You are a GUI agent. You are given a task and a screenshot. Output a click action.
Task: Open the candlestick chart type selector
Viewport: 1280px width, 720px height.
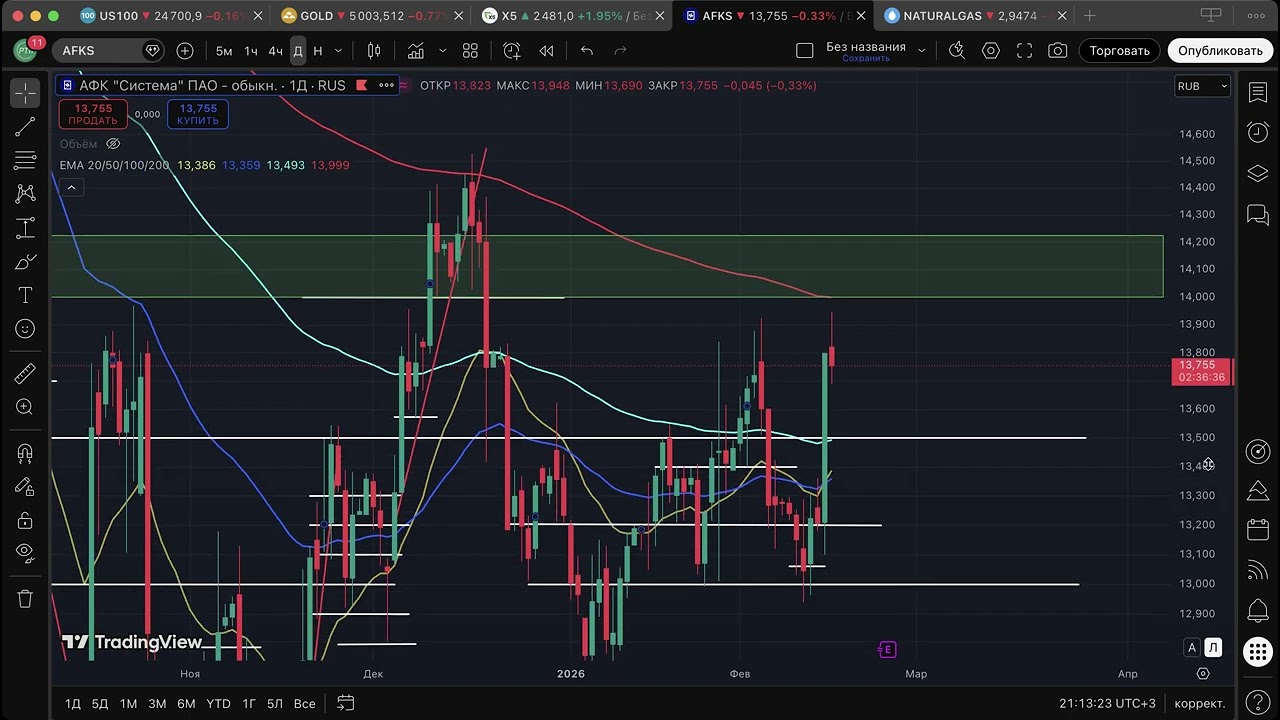click(374, 51)
